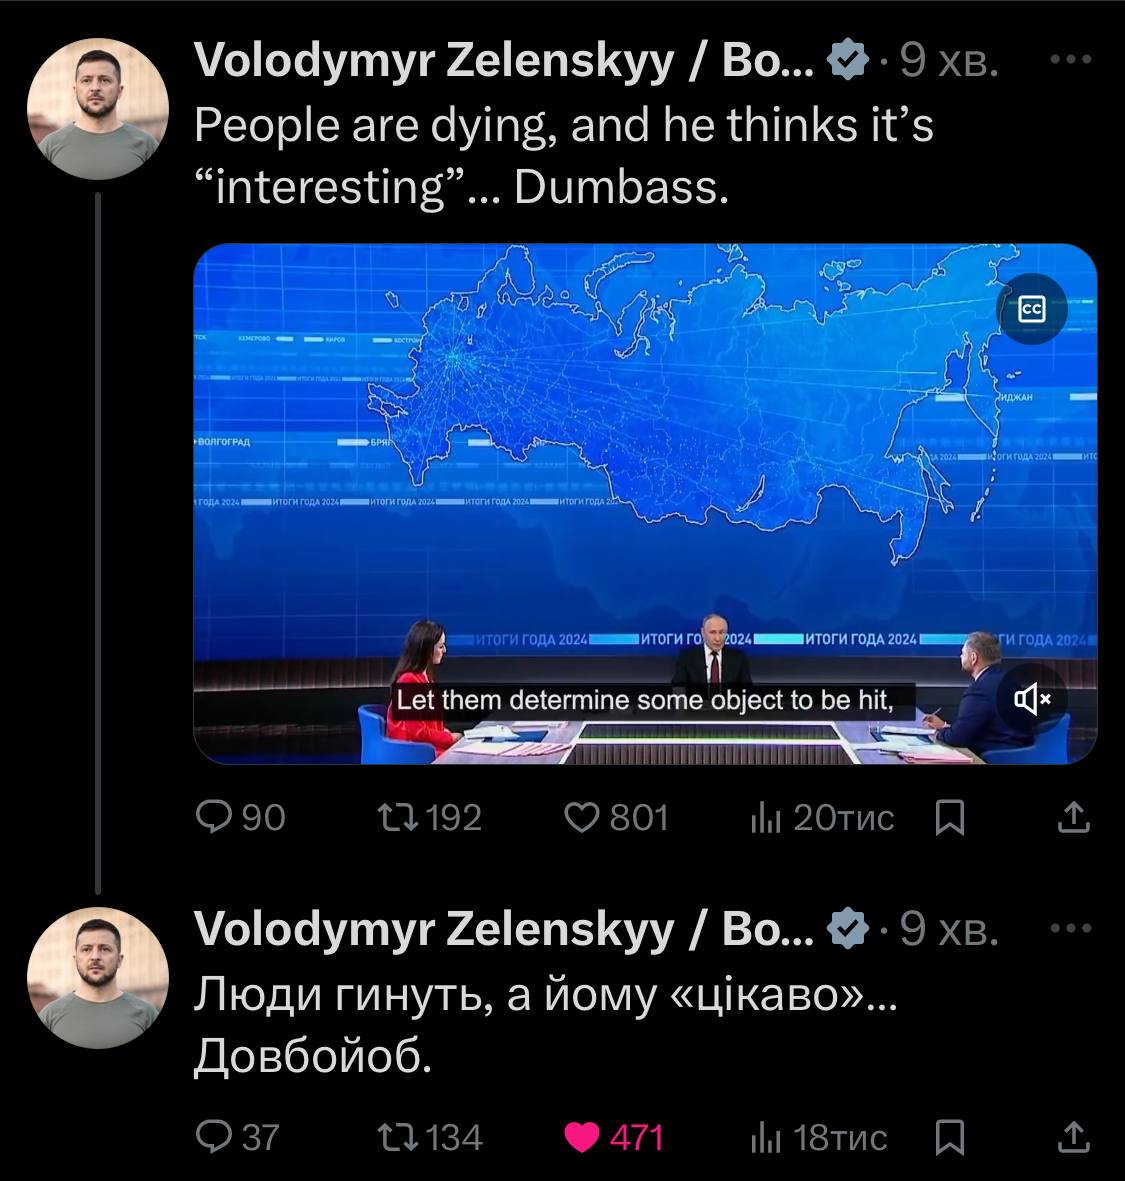Reply to the second tweet with 37 comments
The height and width of the screenshot is (1181, 1125).
click(214, 1137)
